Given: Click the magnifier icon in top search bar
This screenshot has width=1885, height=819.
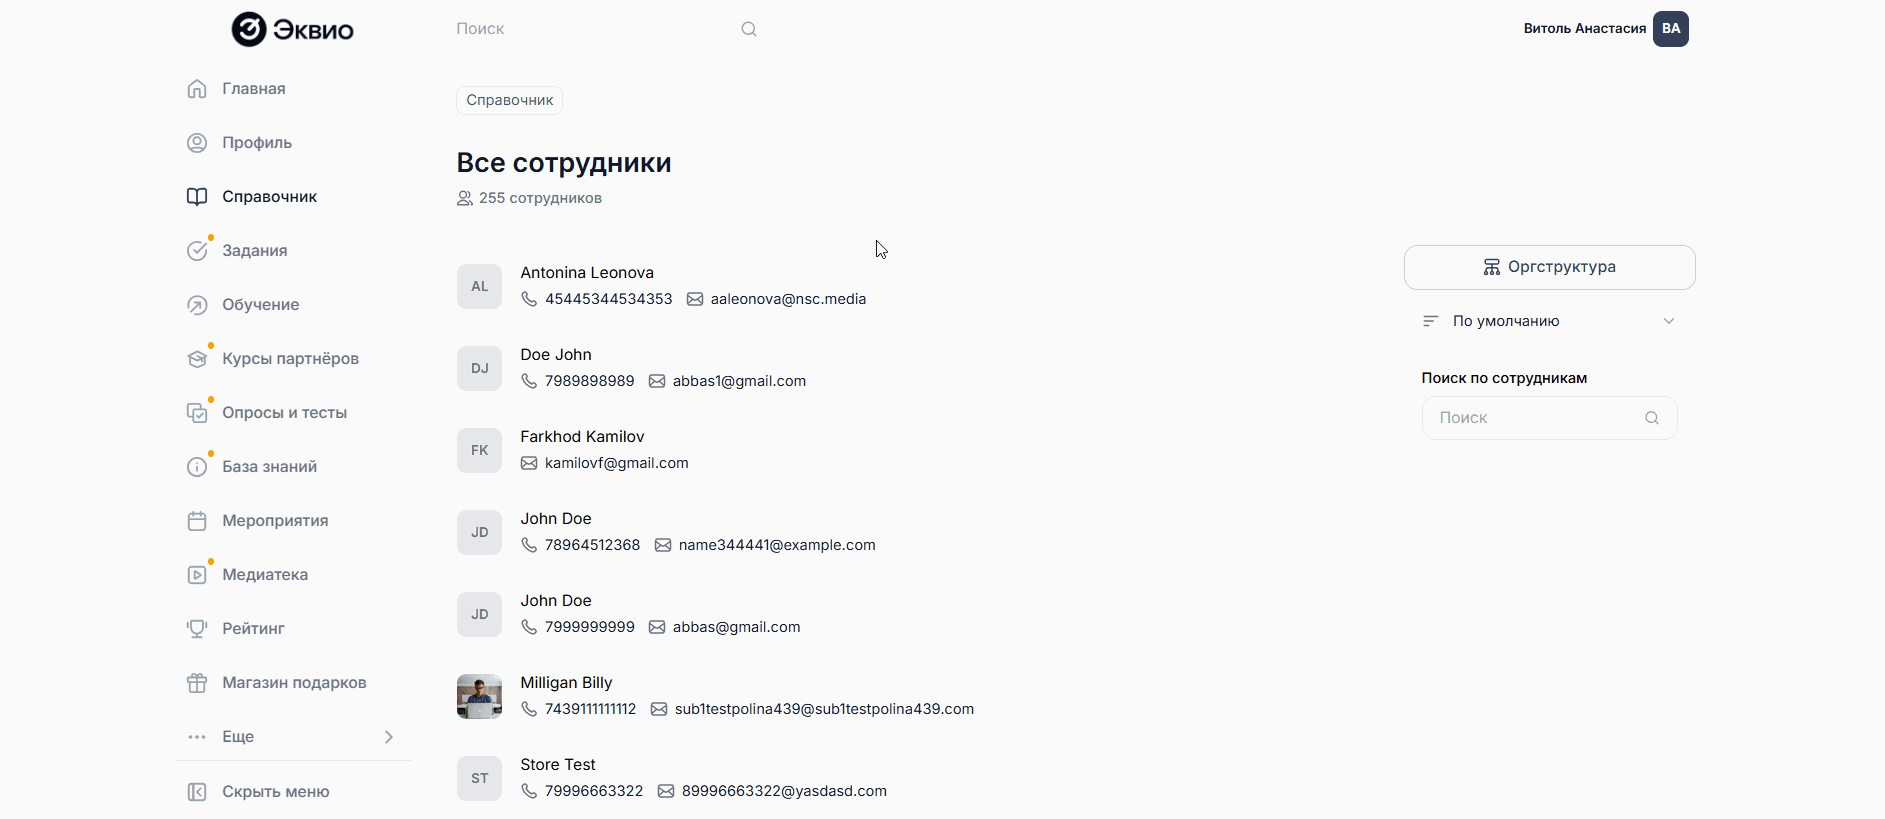Looking at the screenshot, I should pyautogui.click(x=749, y=29).
